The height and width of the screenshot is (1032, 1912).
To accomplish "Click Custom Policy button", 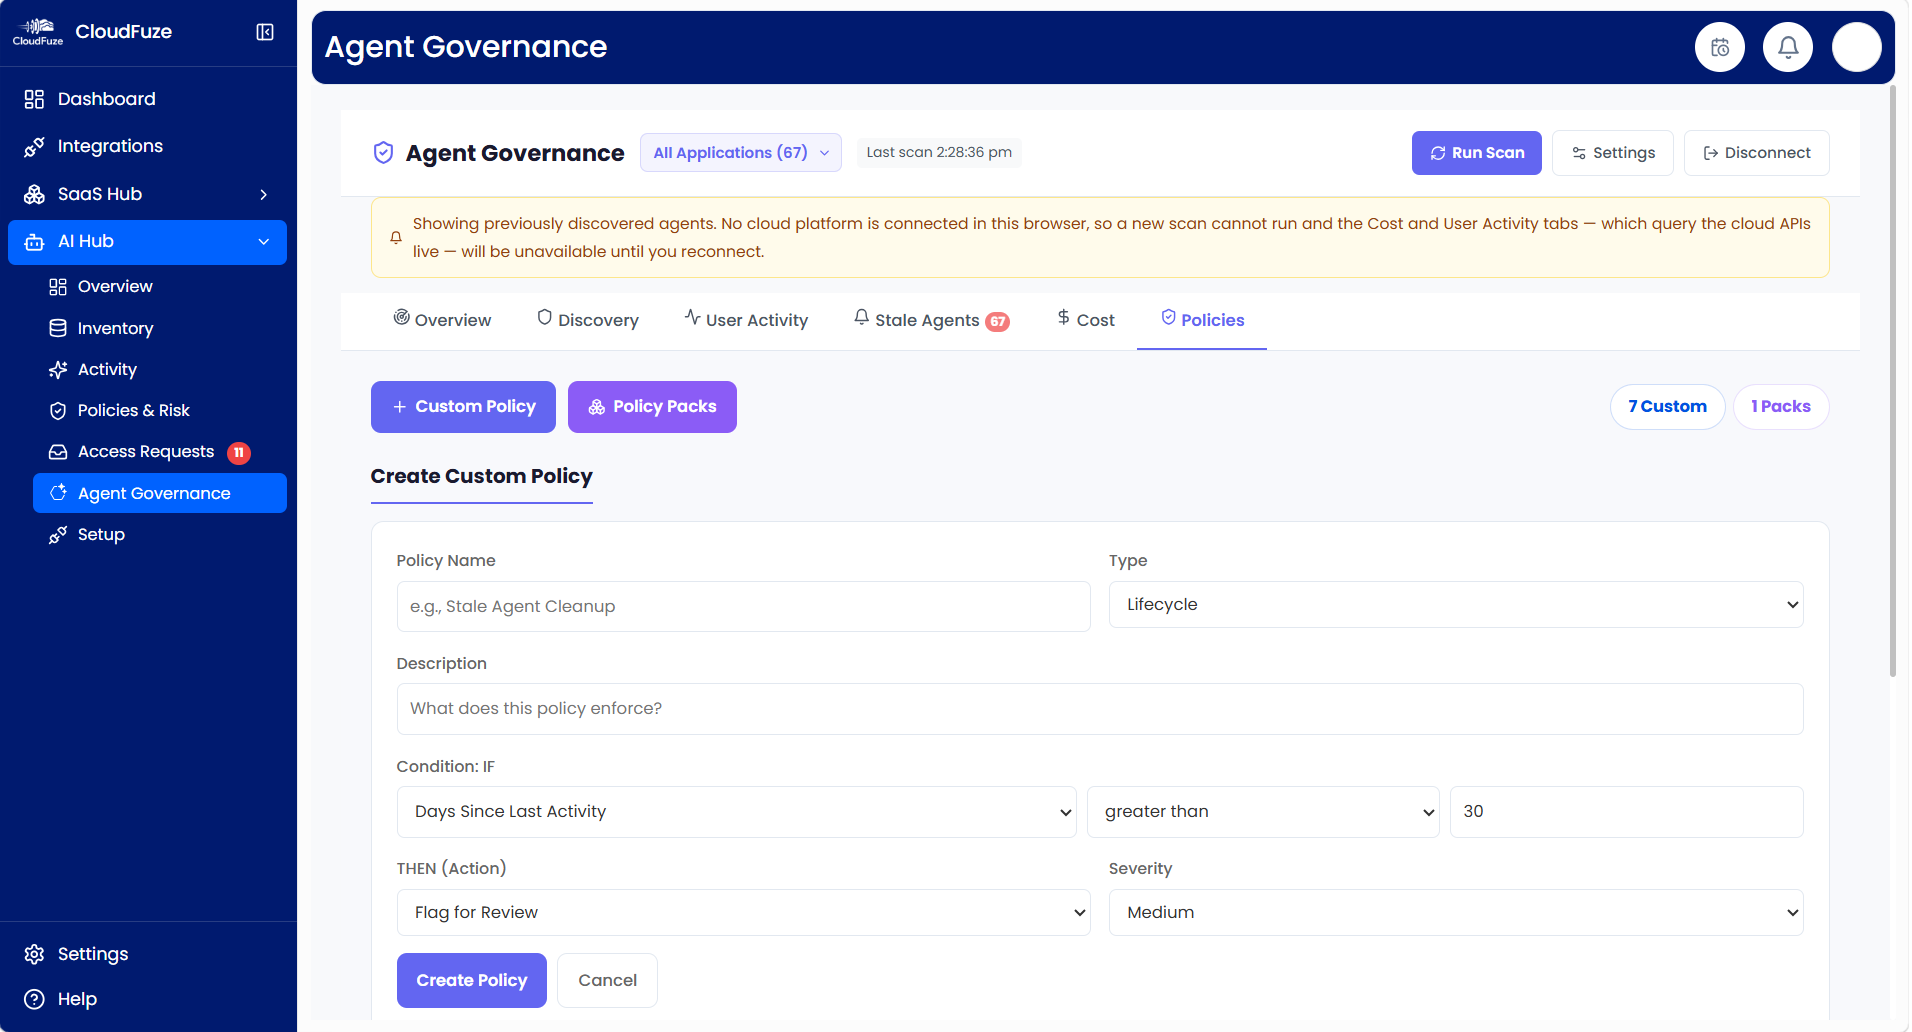I will [463, 407].
